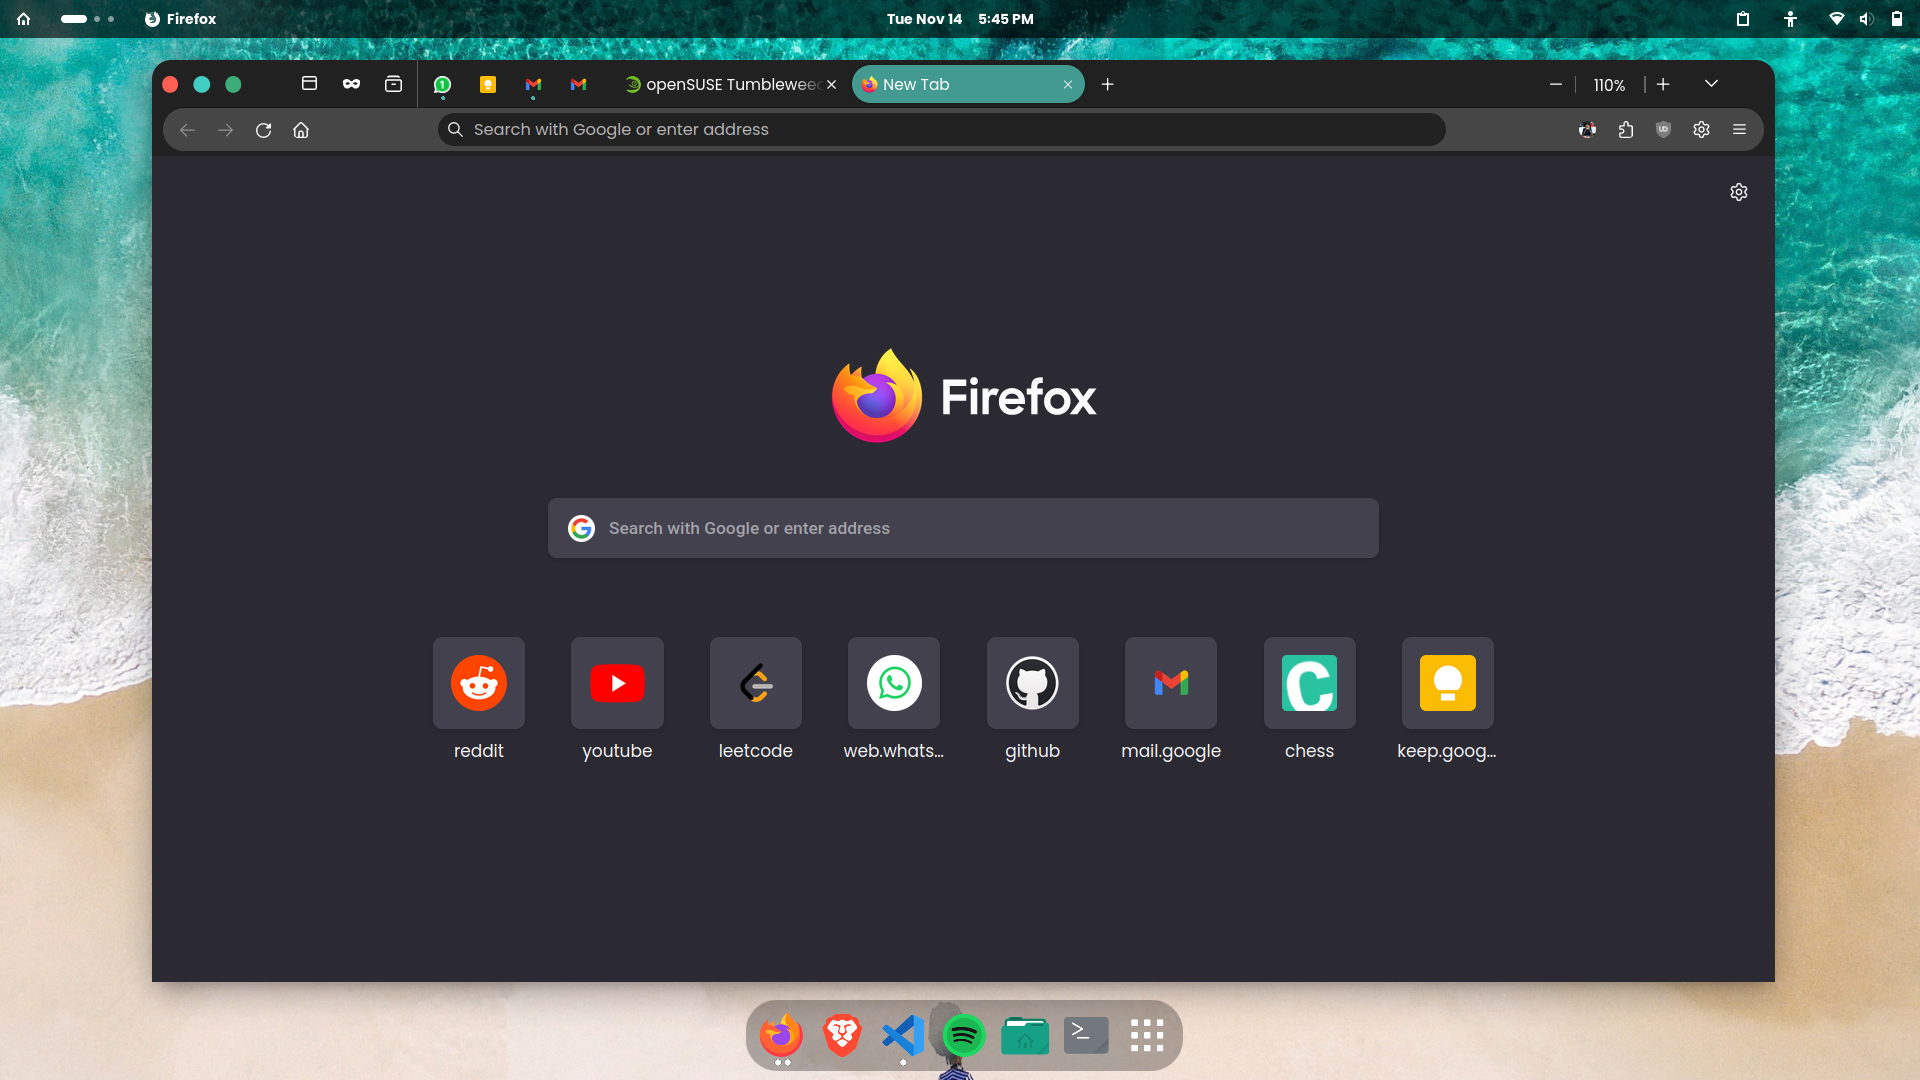Launch Spotify from the dock
Screen dimensions: 1920x1080
coord(963,1036)
